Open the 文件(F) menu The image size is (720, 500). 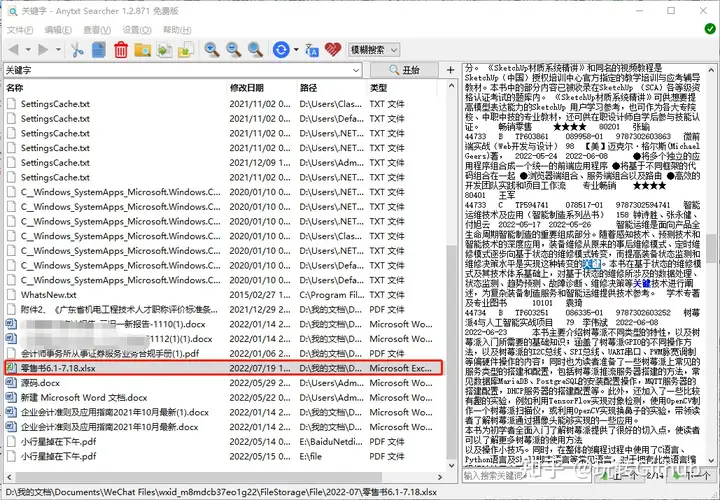[20, 30]
